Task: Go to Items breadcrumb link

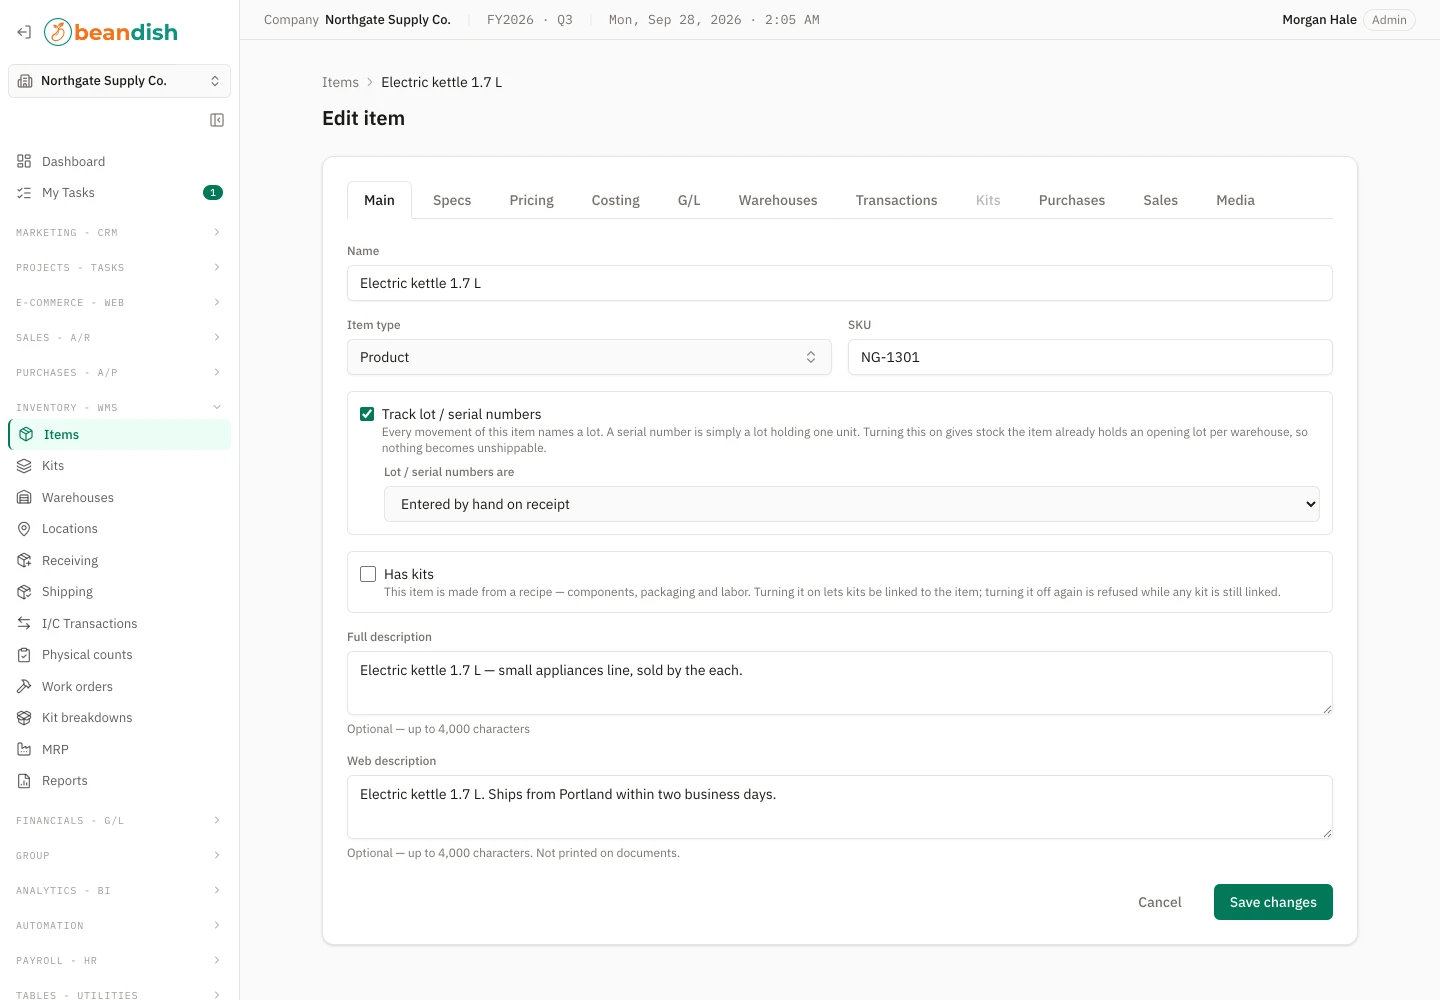Action: (x=340, y=82)
